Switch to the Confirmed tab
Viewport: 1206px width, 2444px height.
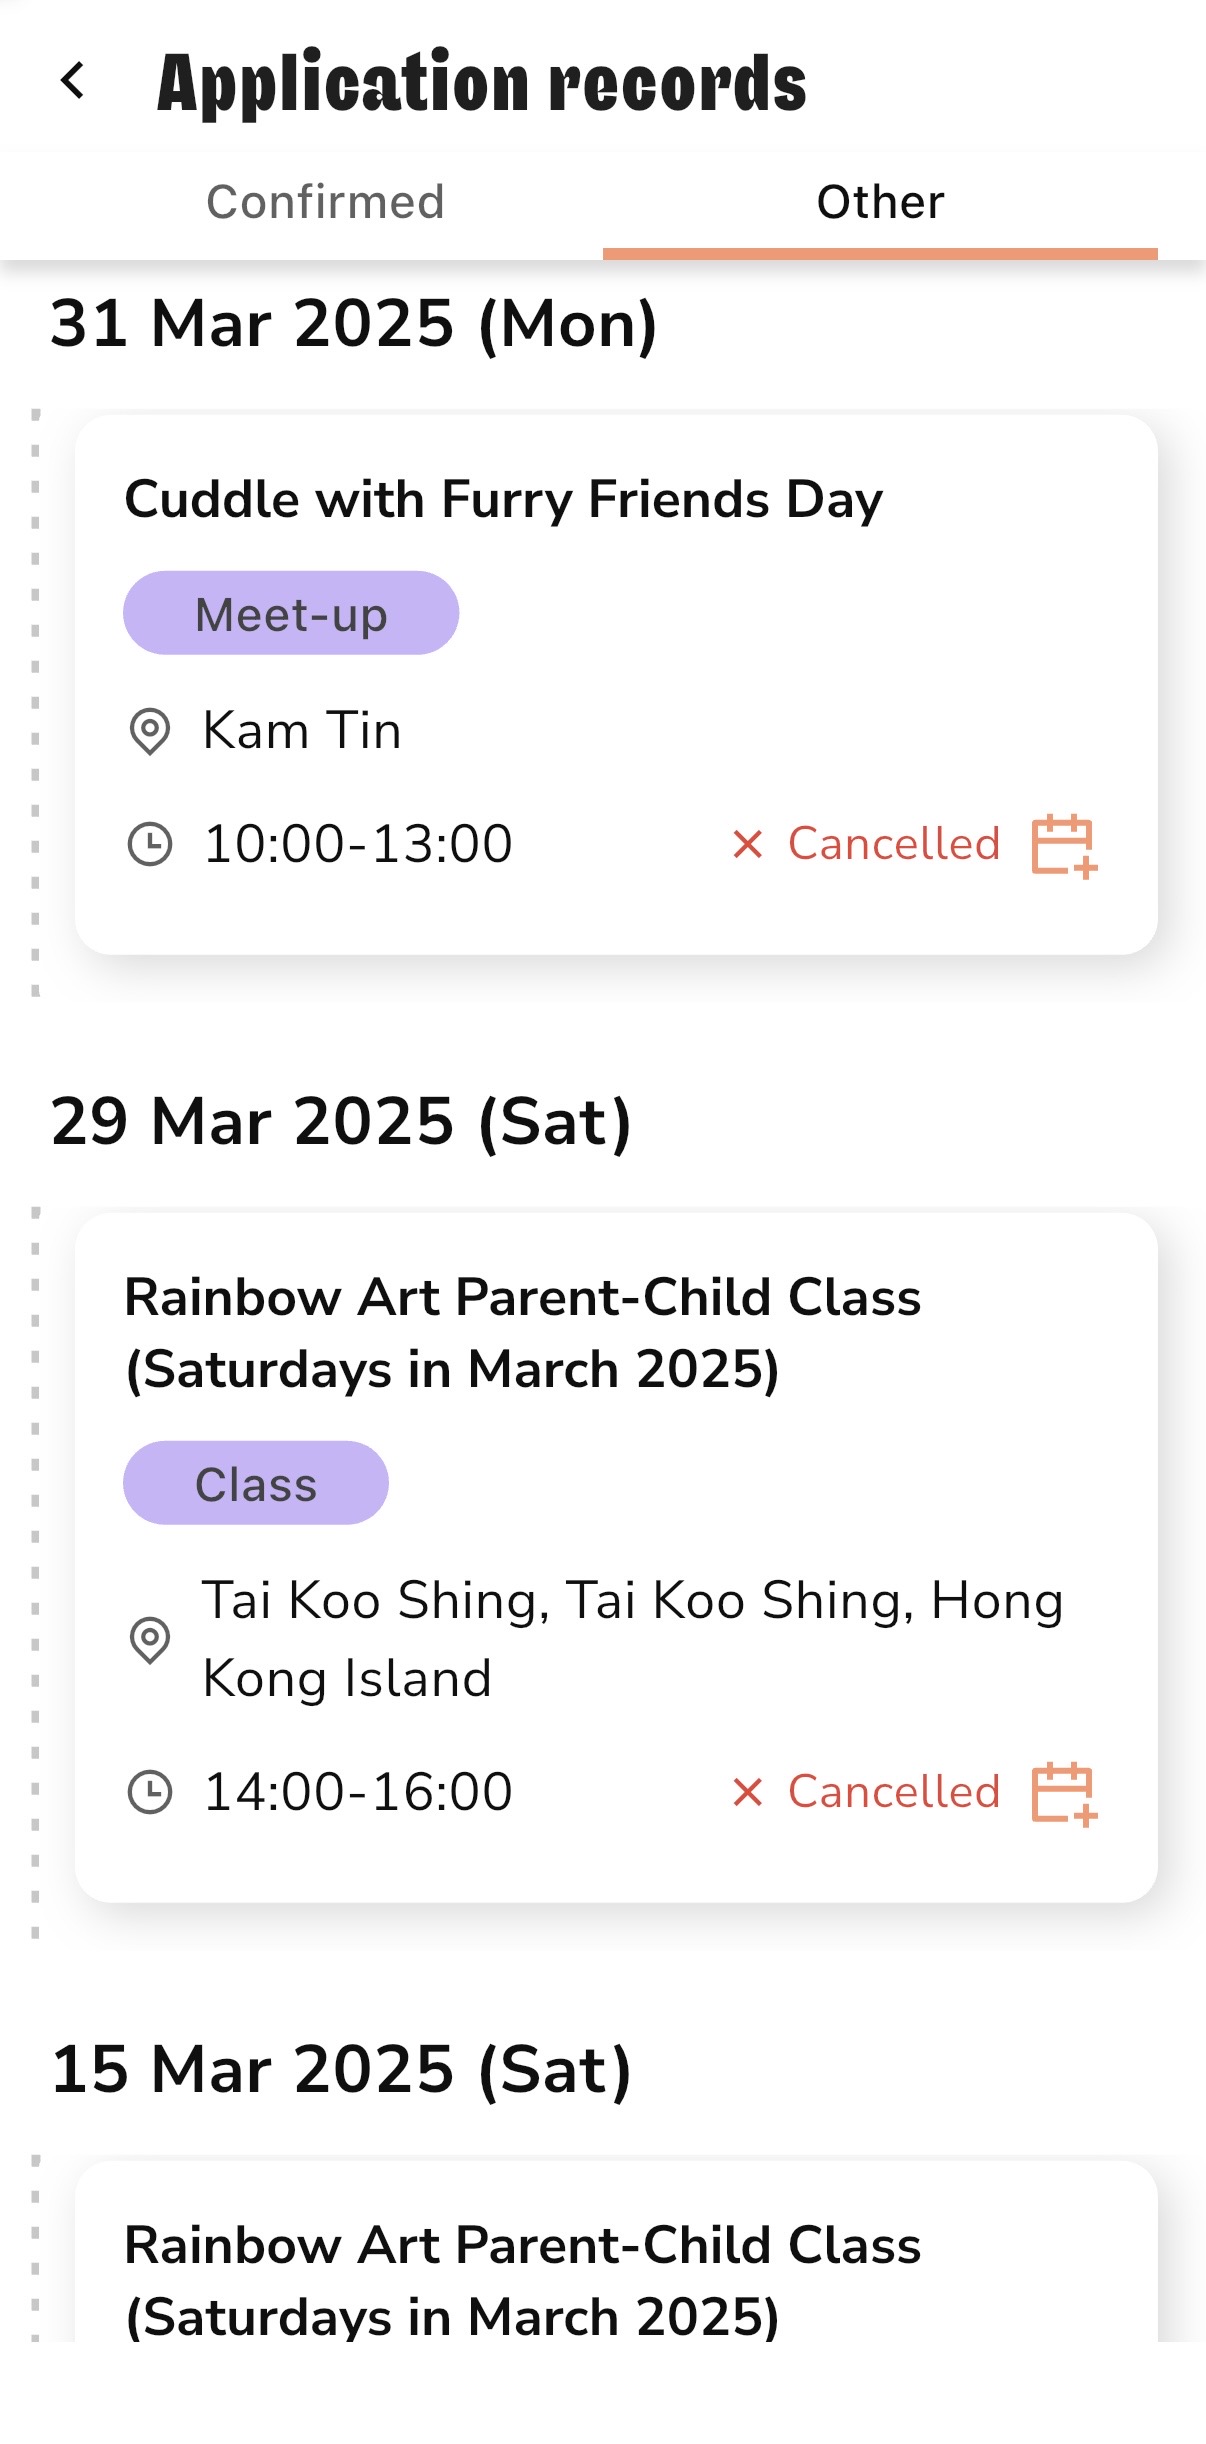pos(325,202)
